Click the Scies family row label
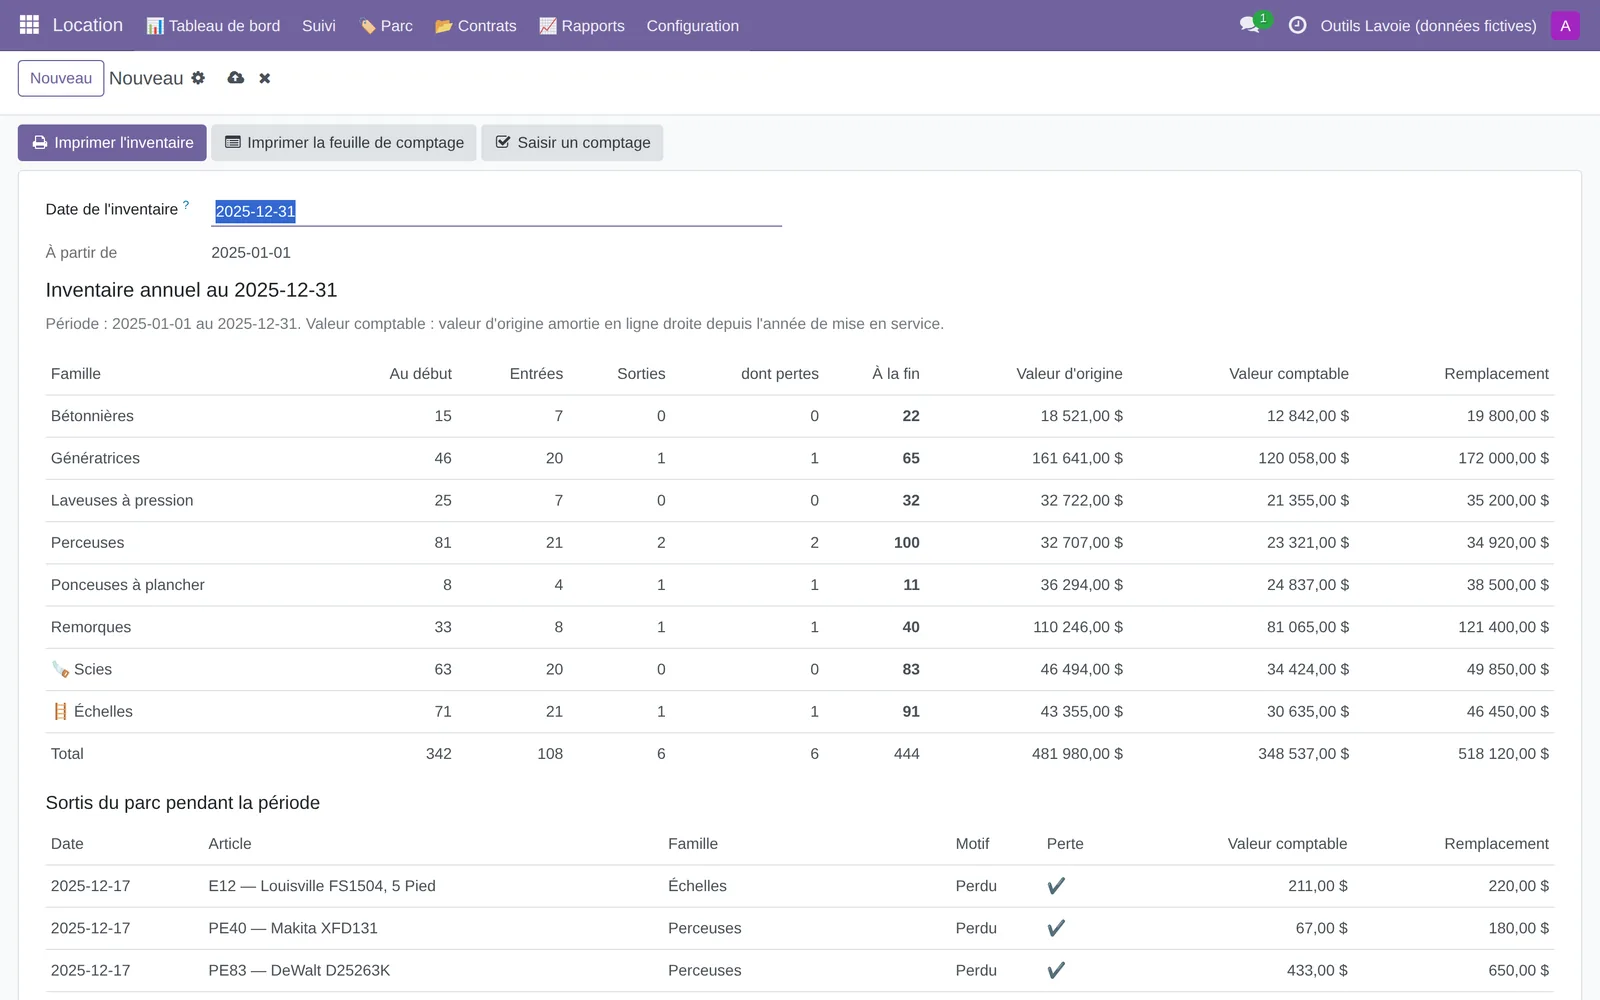Image resolution: width=1600 pixels, height=1000 pixels. coord(82,669)
